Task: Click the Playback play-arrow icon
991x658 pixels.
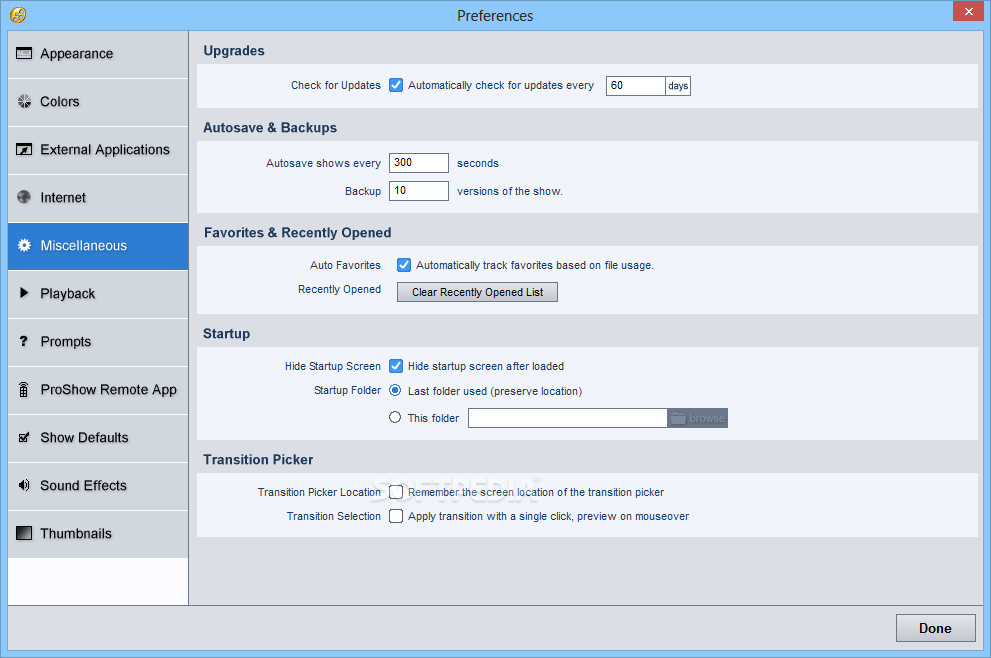Action: (x=24, y=293)
